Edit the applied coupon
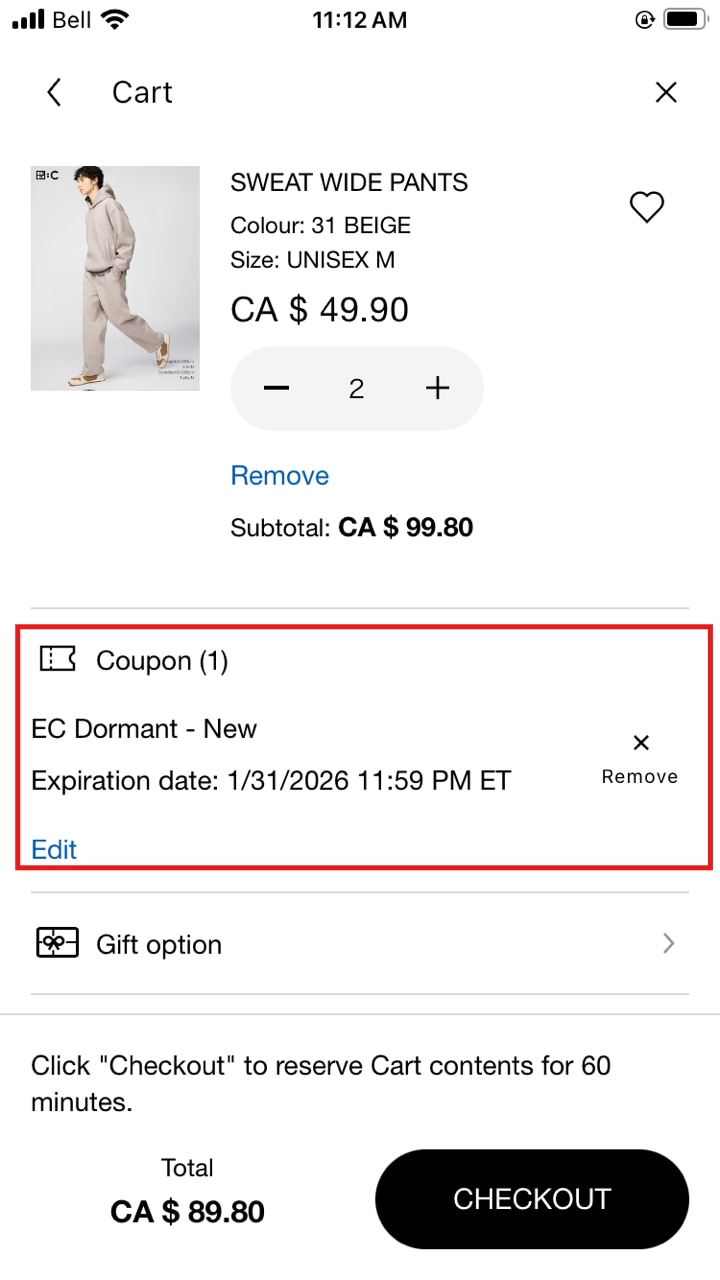The image size is (720, 1280). 54,849
